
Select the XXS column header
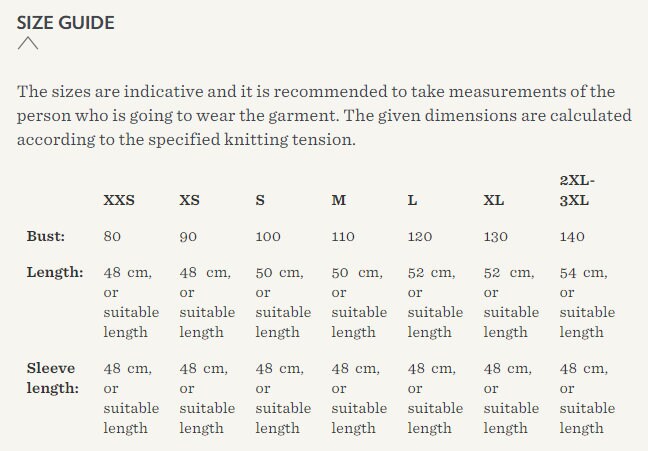(119, 200)
